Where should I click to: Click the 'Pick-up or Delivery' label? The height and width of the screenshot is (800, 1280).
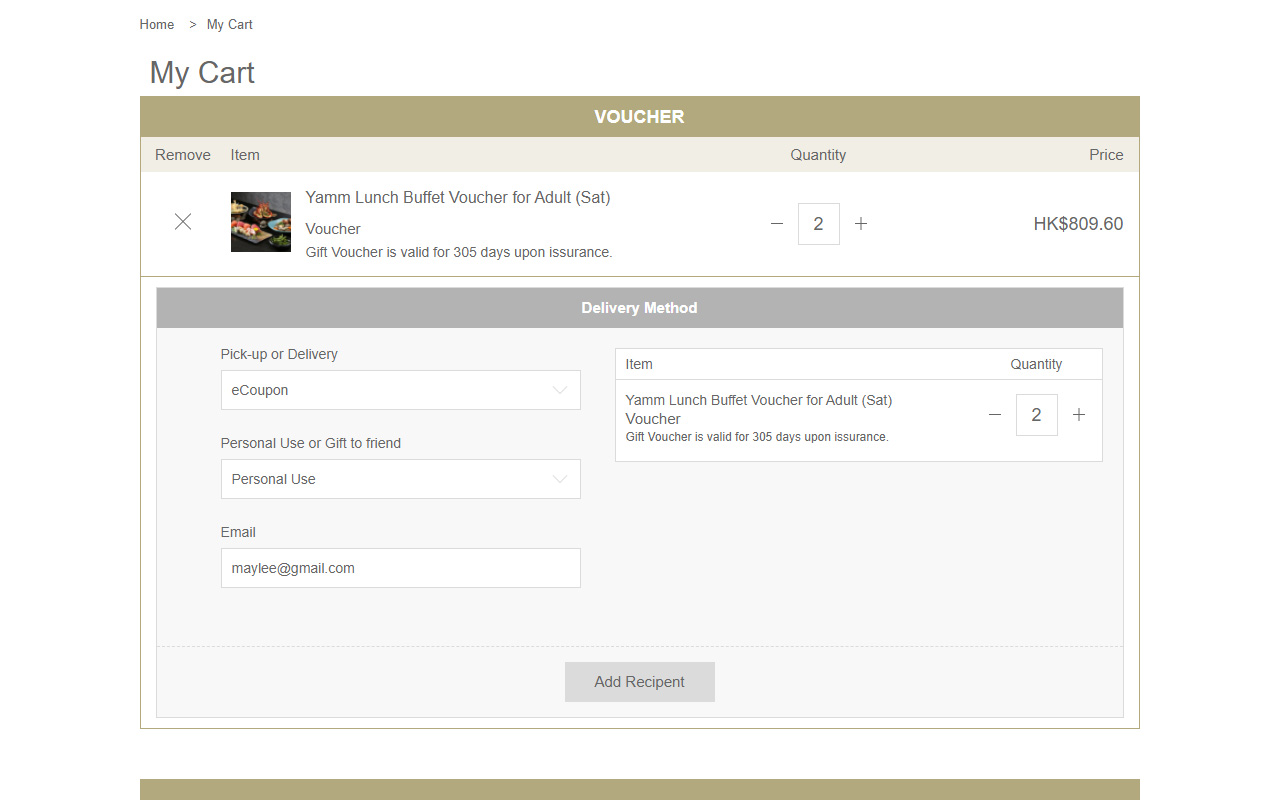[x=279, y=354]
